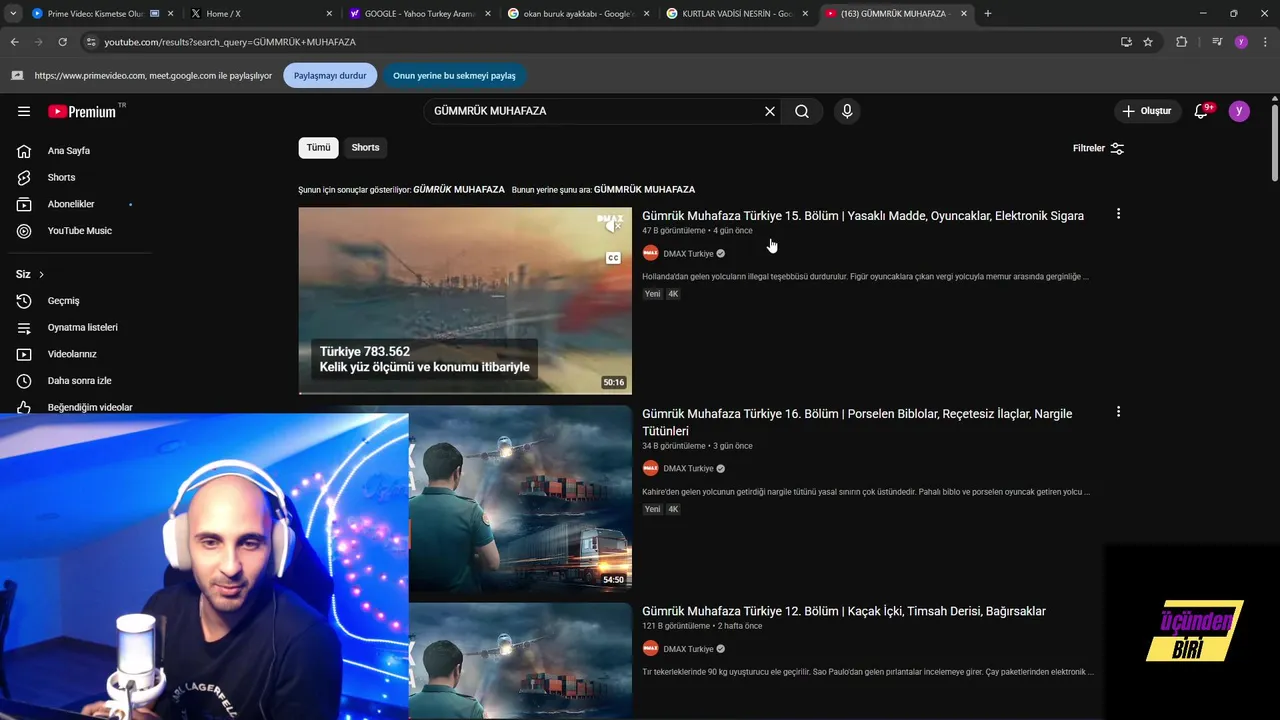Click DMAX avatar under 12. Bölüm

pos(650,648)
